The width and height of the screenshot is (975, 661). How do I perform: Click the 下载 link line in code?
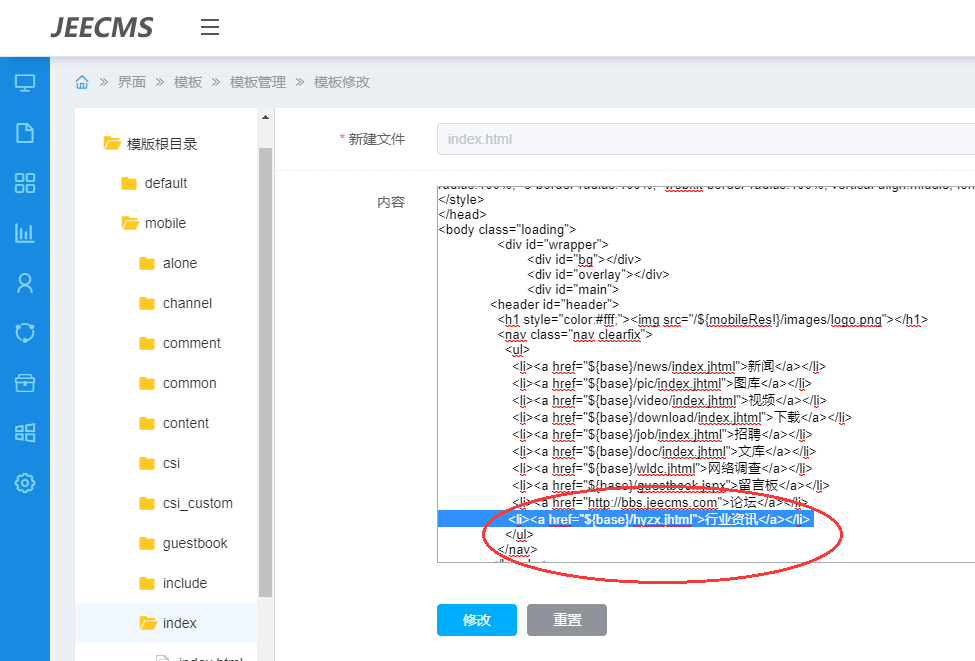pos(682,417)
